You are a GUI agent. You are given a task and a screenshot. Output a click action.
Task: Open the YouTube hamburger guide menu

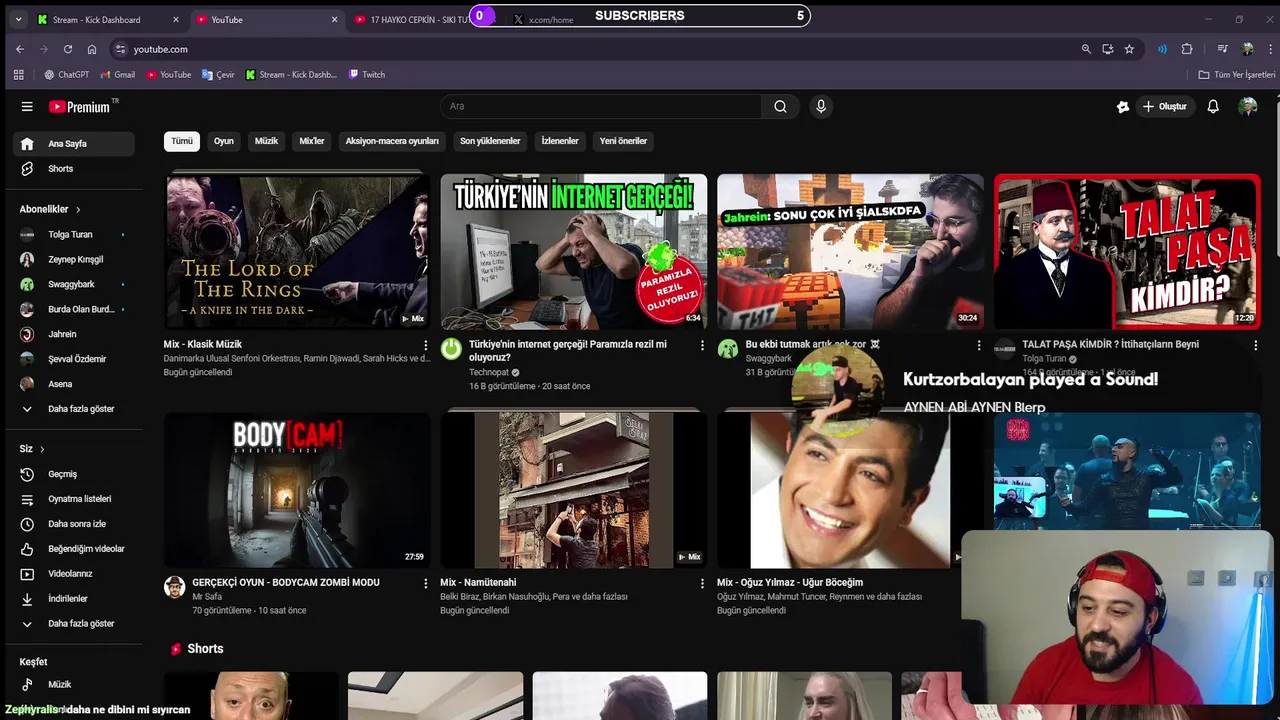(27, 107)
